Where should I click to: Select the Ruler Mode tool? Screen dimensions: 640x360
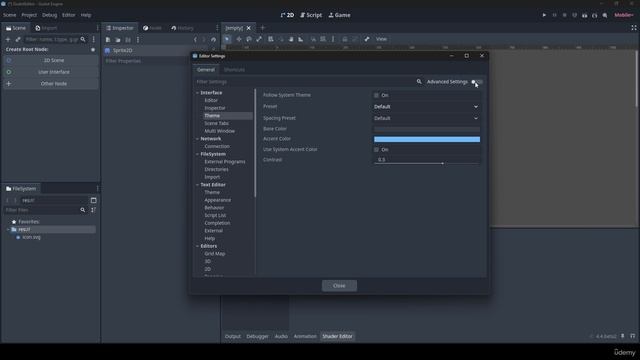[301, 39]
